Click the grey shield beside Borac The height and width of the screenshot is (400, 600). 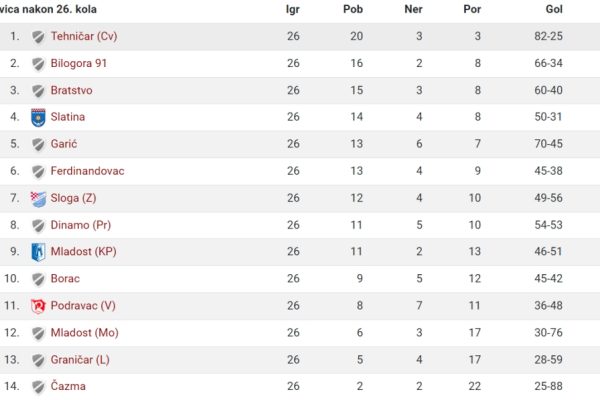[38, 279]
